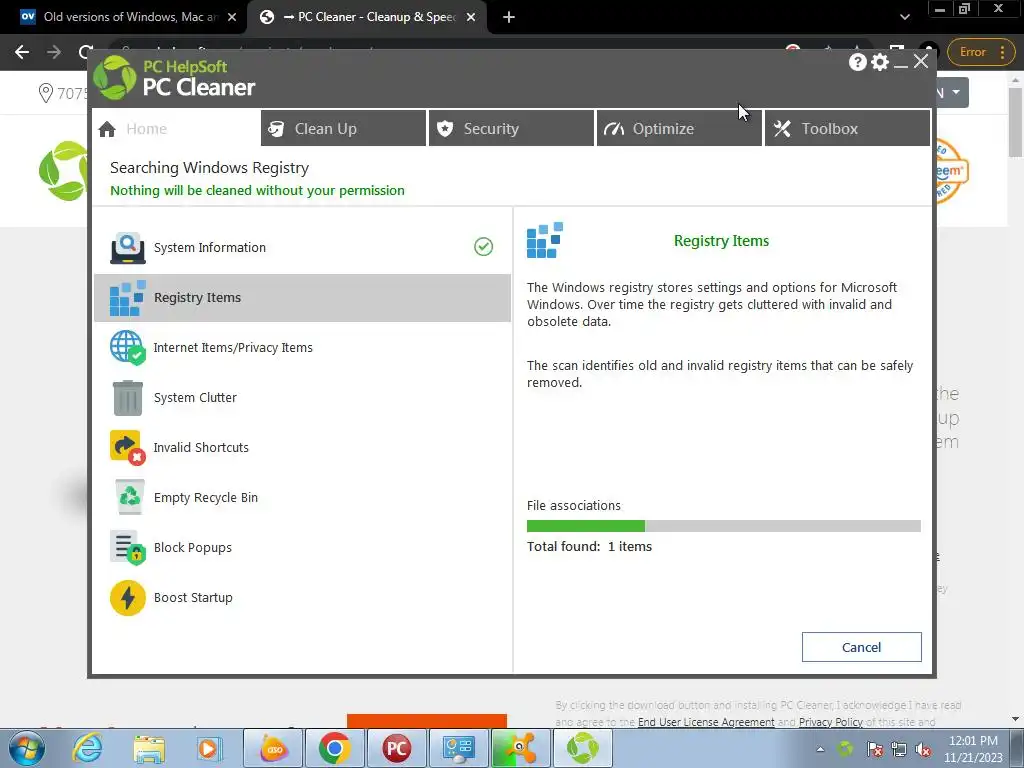Cancel the registry scan
Image resolution: width=1024 pixels, height=768 pixels.
click(861, 647)
